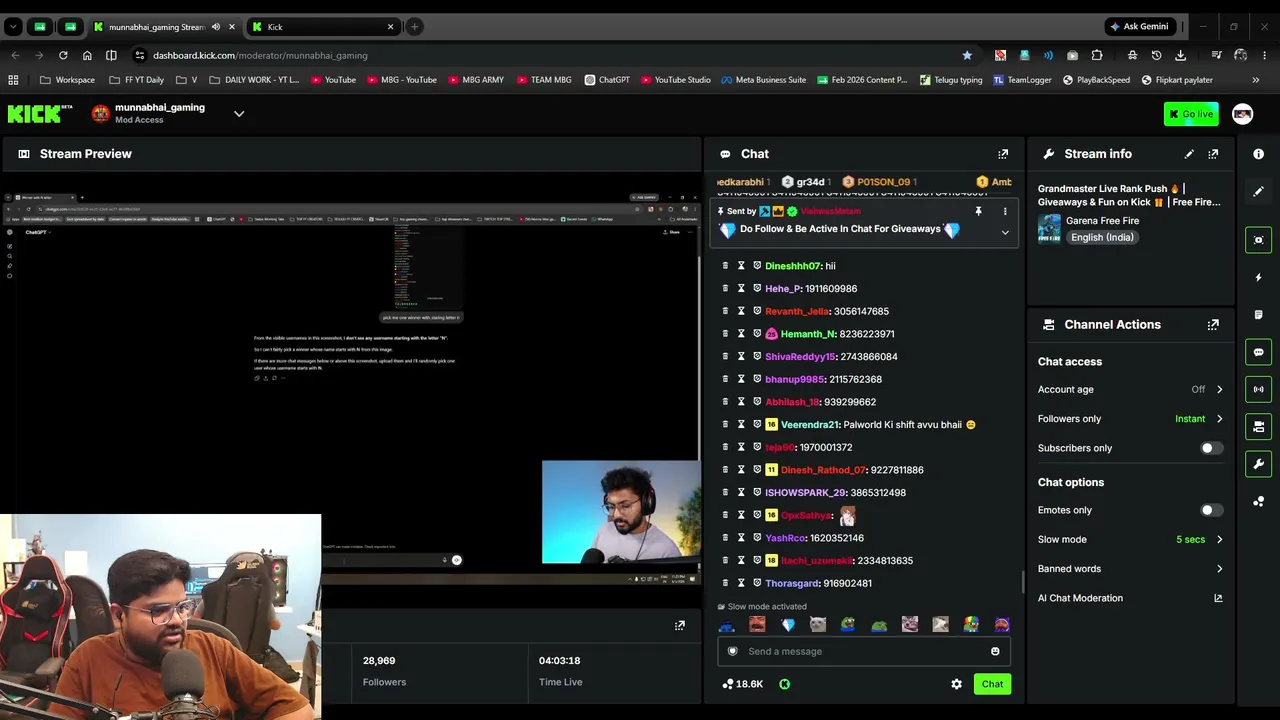Image resolution: width=1280 pixels, height=720 pixels.
Task: Unpin the pinned chat message
Action: [979, 211]
